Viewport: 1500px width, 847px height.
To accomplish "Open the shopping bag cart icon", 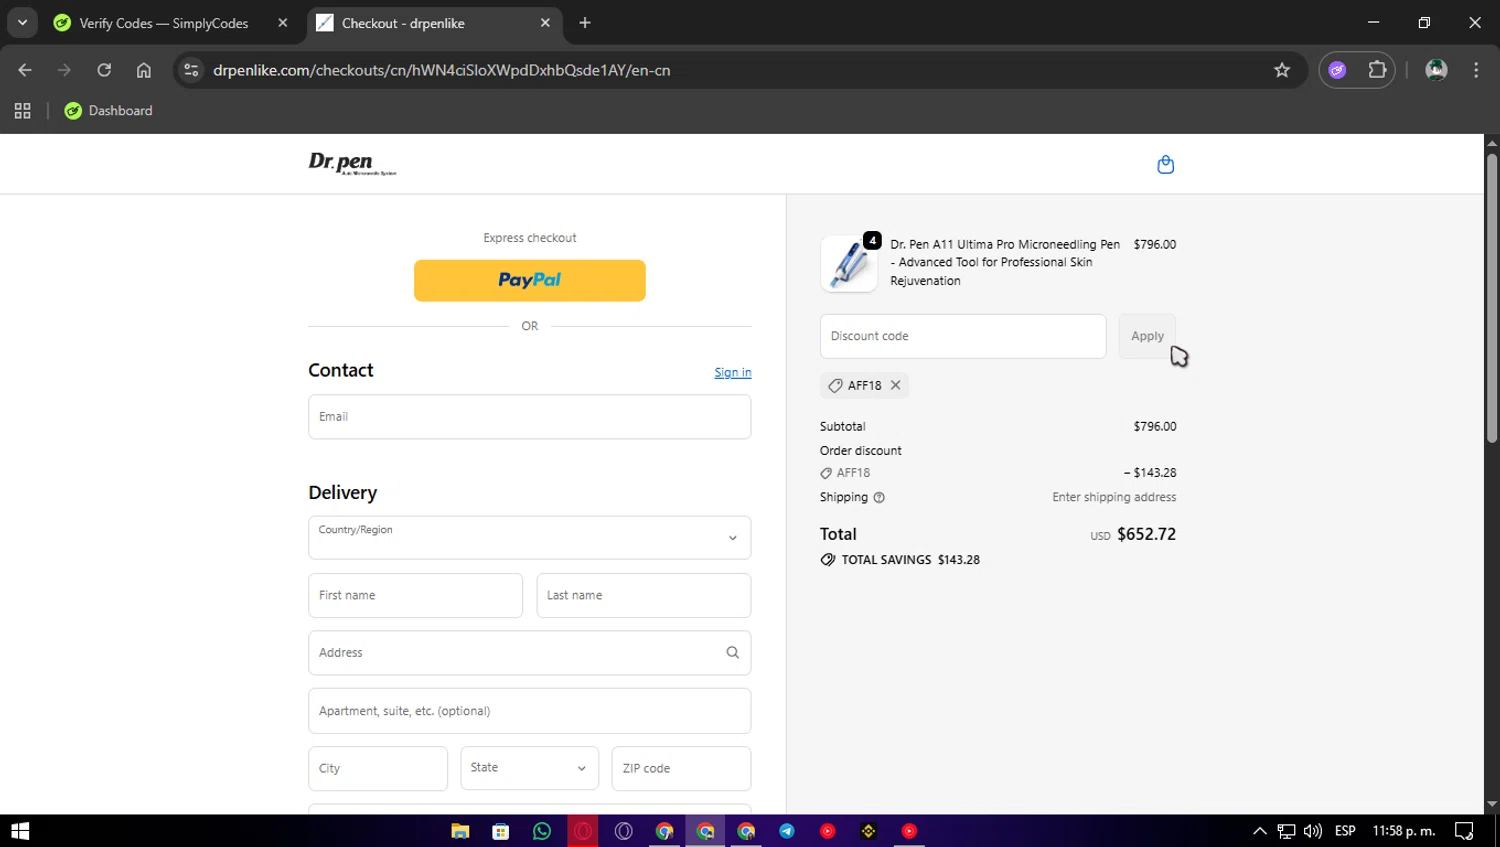I will [1165, 164].
